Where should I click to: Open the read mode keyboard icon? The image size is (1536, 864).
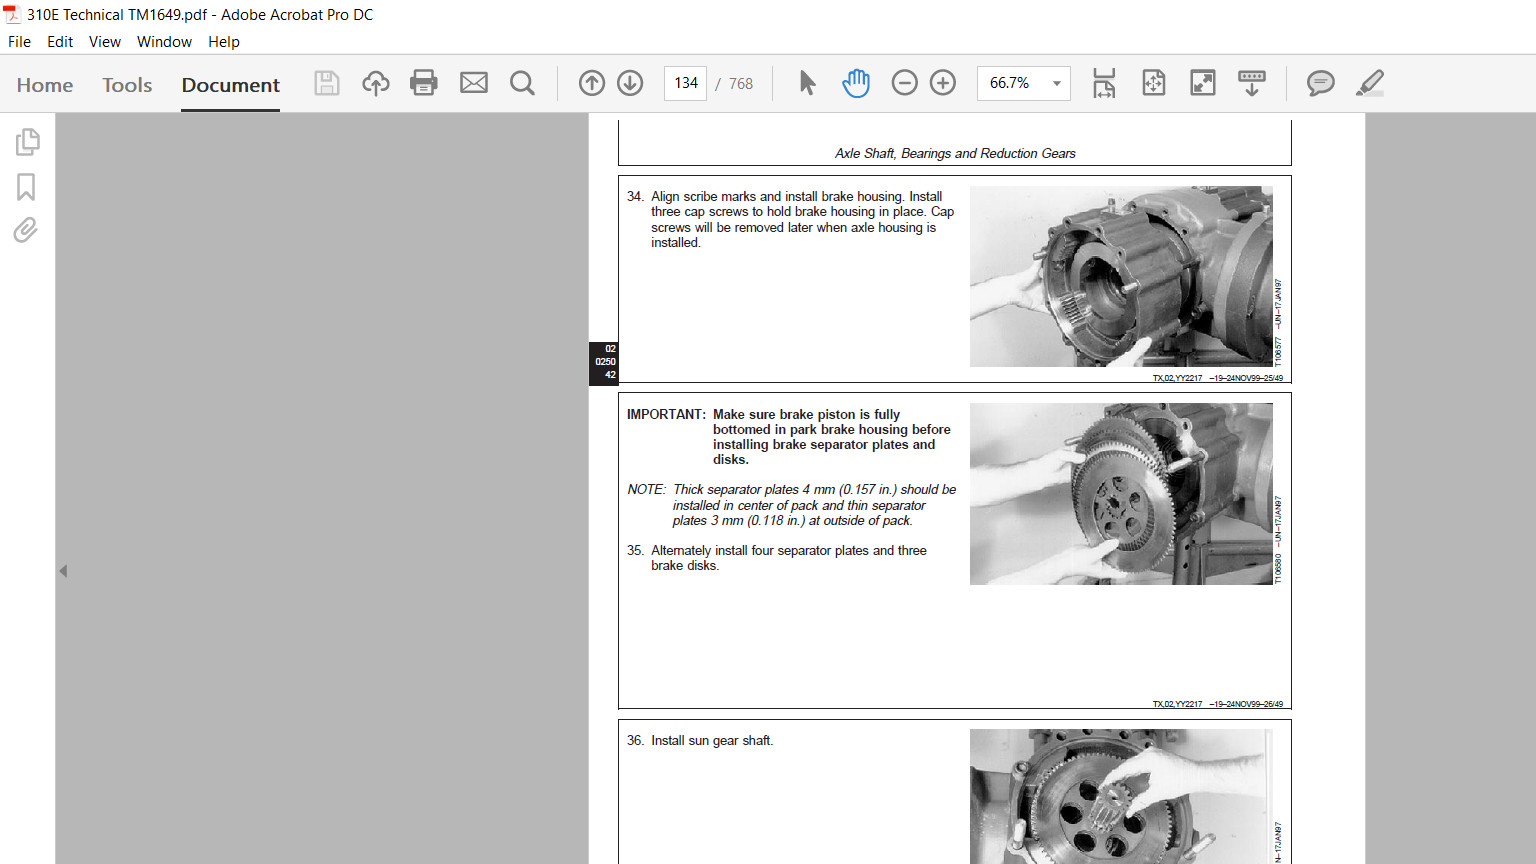click(1252, 83)
